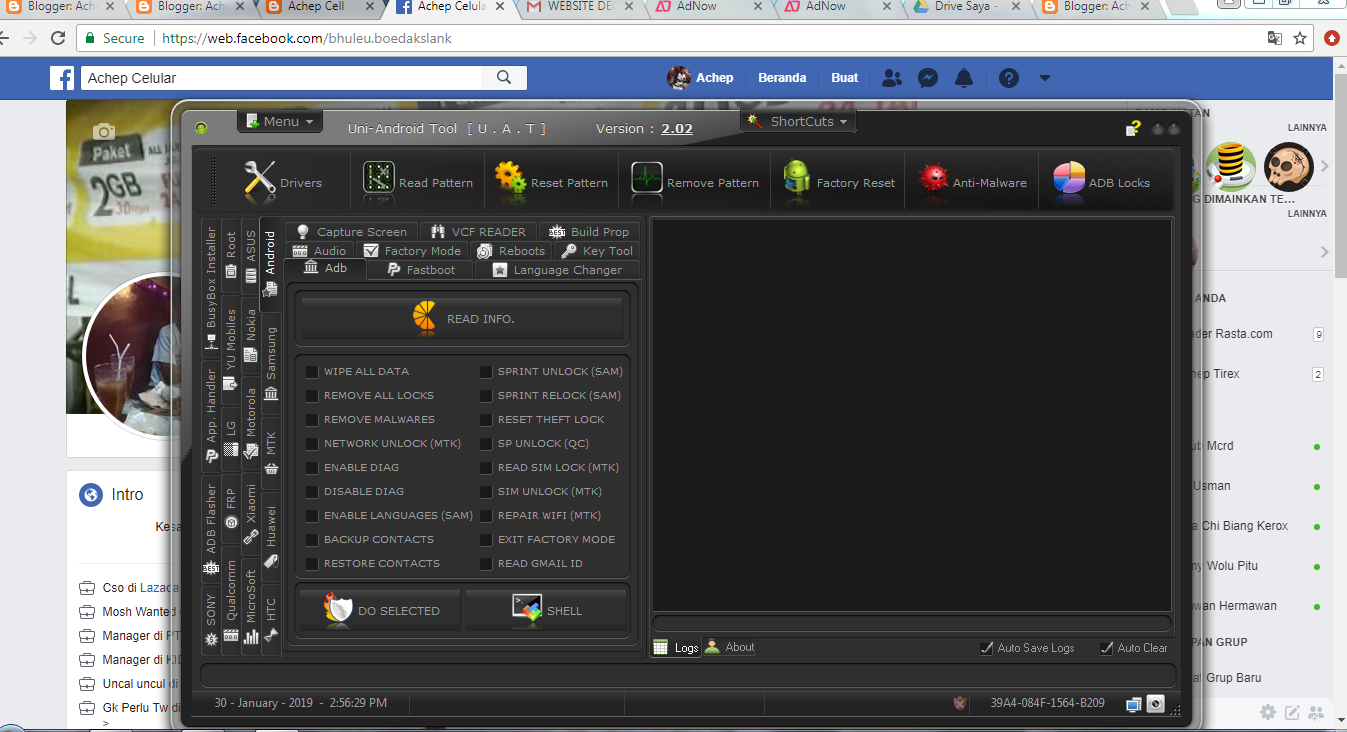Switch to the Language Changer tab
Image resolution: width=1347 pixels, height=732 pixels.
click(556, 270)
